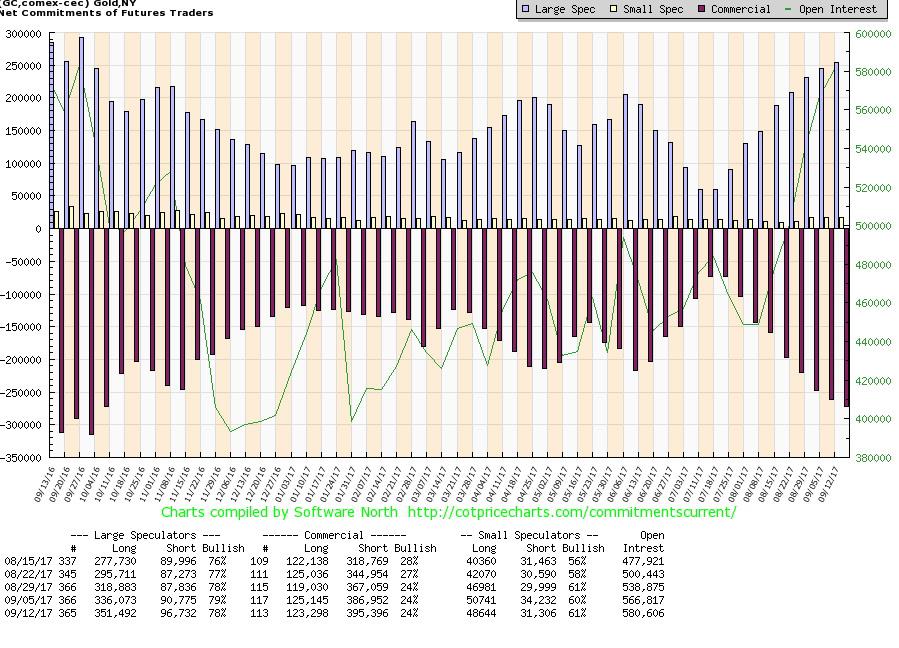This screenshot has height=648, width=899.
Task: Click the open interest value 538,875
Action: (x=643, y=587)
